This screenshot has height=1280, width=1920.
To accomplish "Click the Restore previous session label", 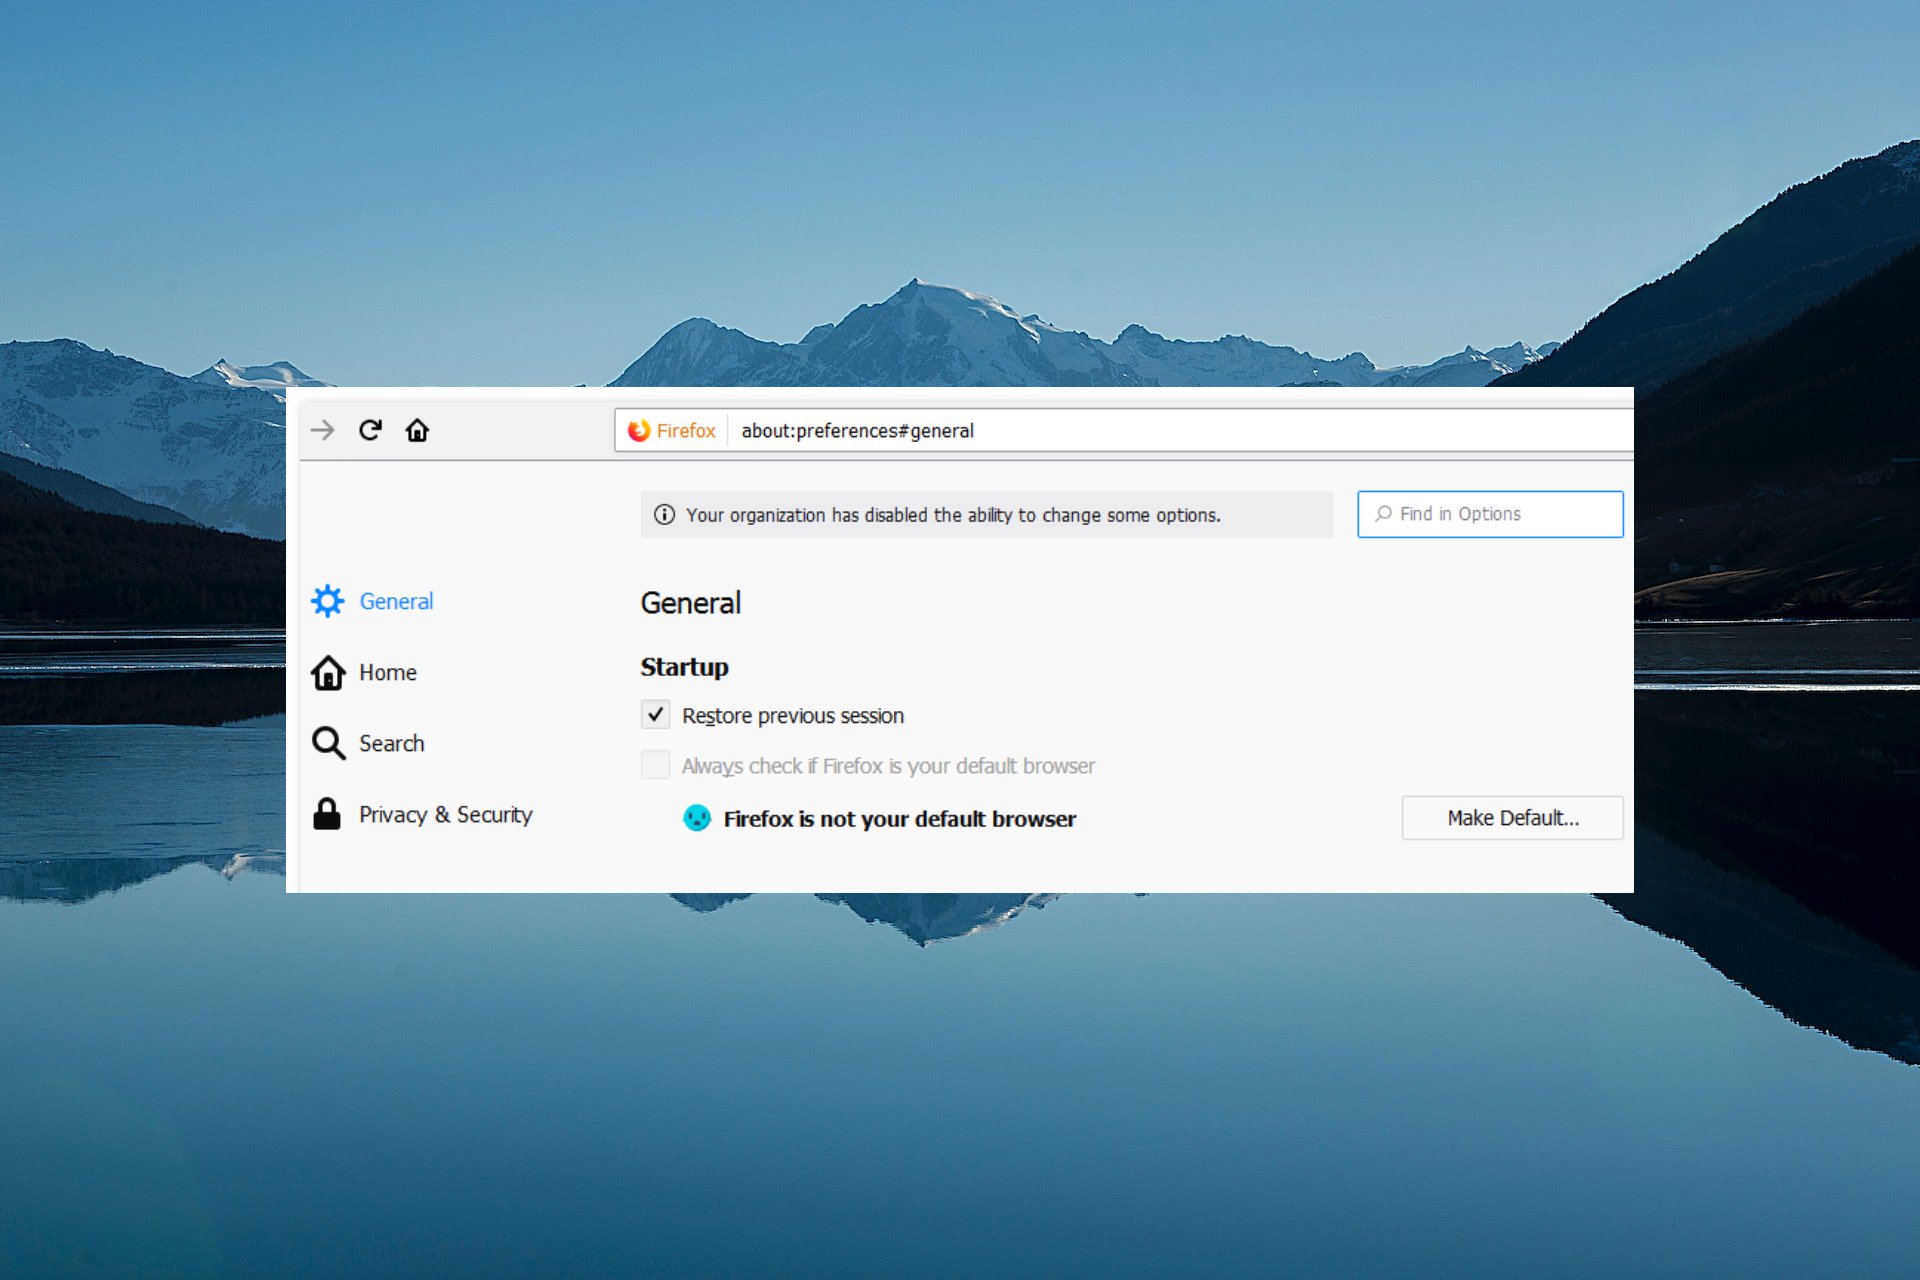I will (x=793, y=716).
